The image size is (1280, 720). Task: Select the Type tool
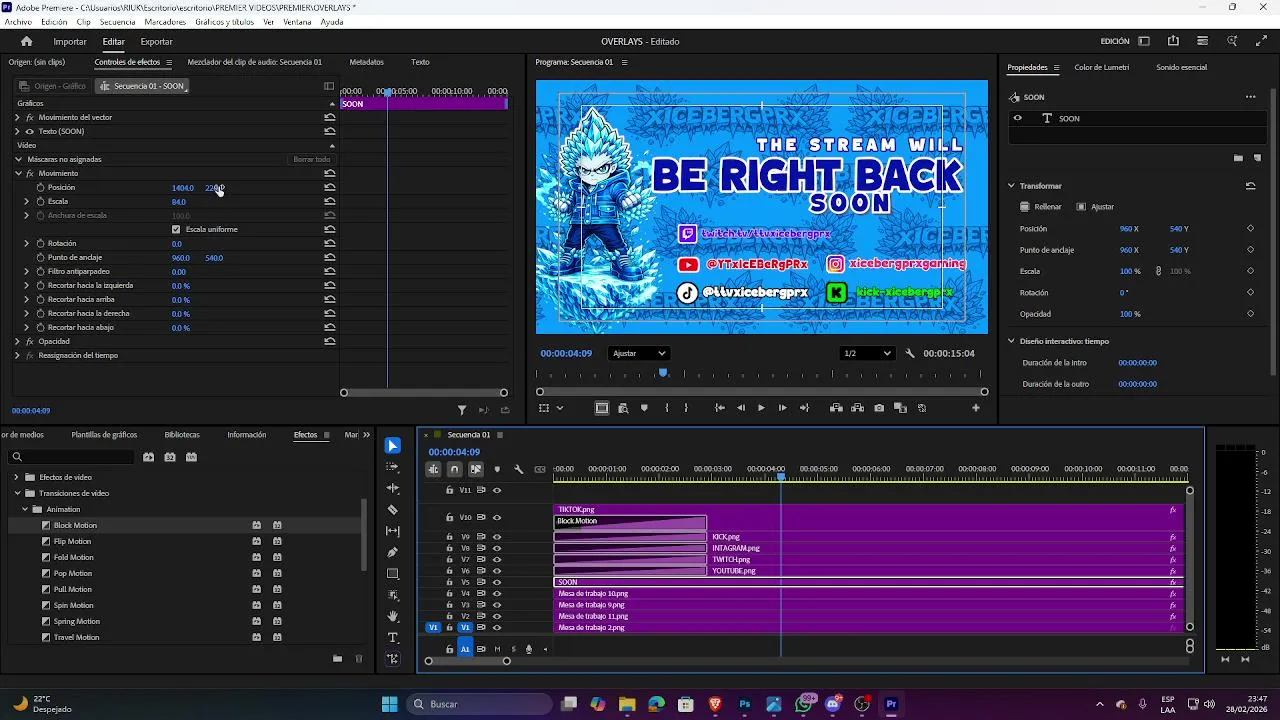click(393, 638)
